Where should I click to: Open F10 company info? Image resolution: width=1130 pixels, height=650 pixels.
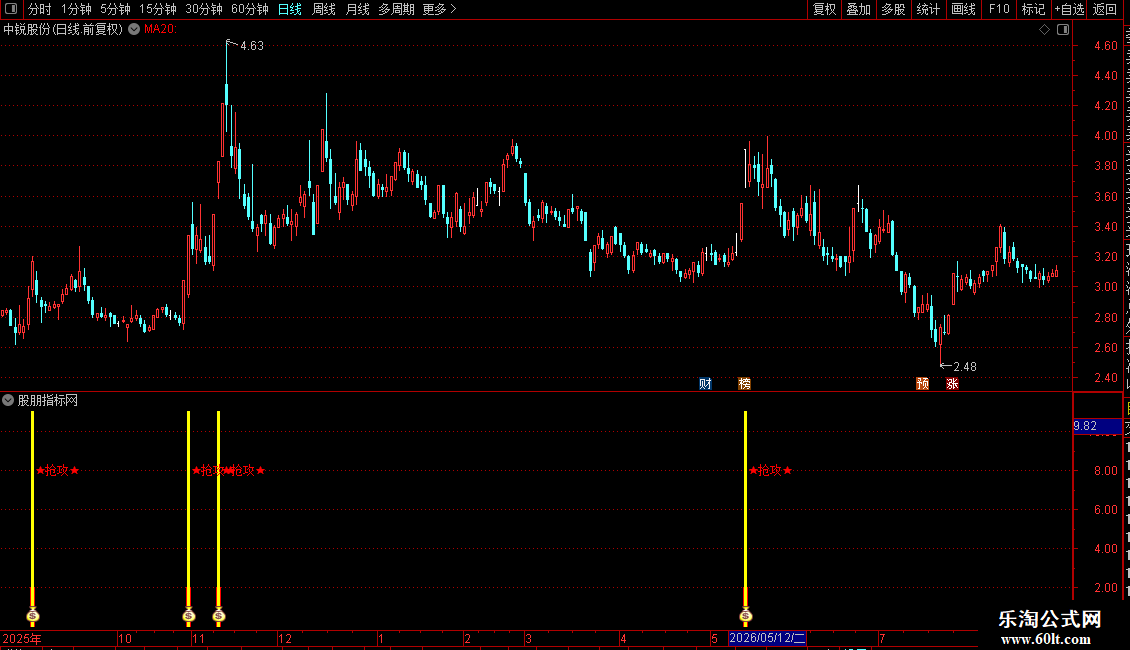(x=999, y=9)
